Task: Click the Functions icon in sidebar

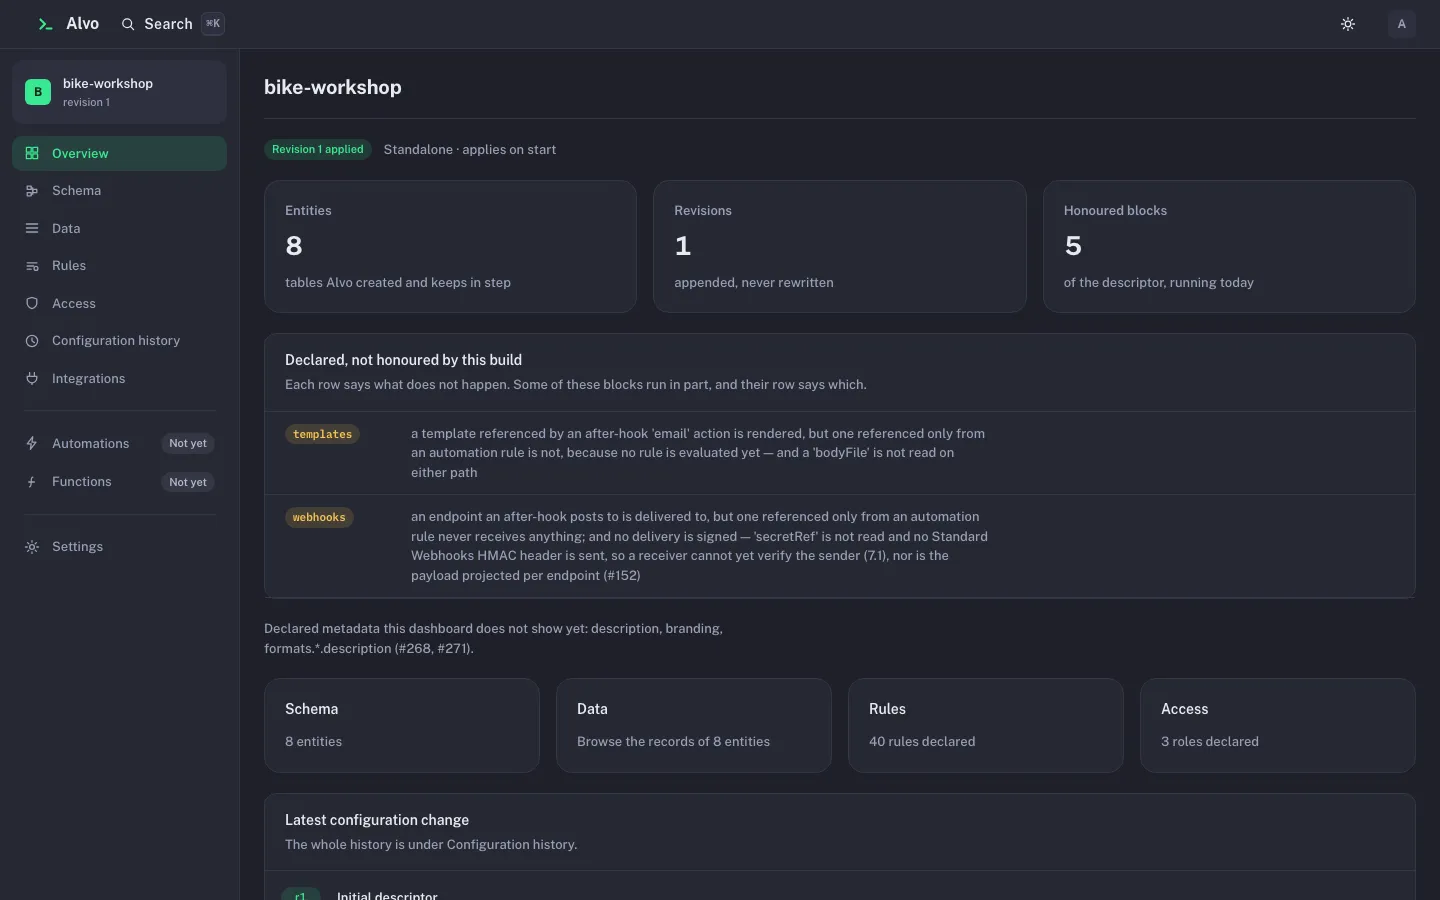Action: click(x=32, y=482)
